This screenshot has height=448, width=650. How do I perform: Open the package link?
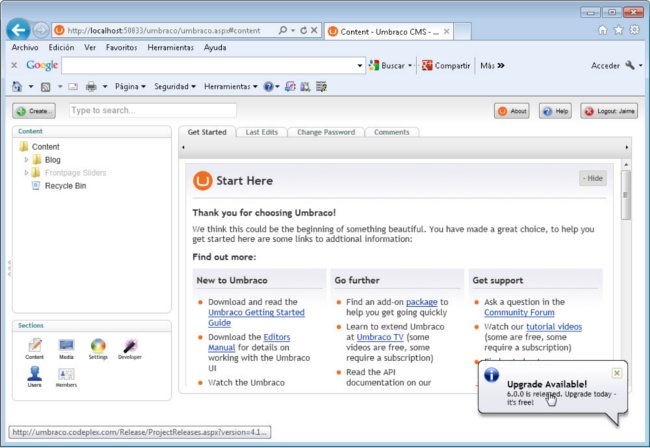pyautogui.click(x=422, y=302)
